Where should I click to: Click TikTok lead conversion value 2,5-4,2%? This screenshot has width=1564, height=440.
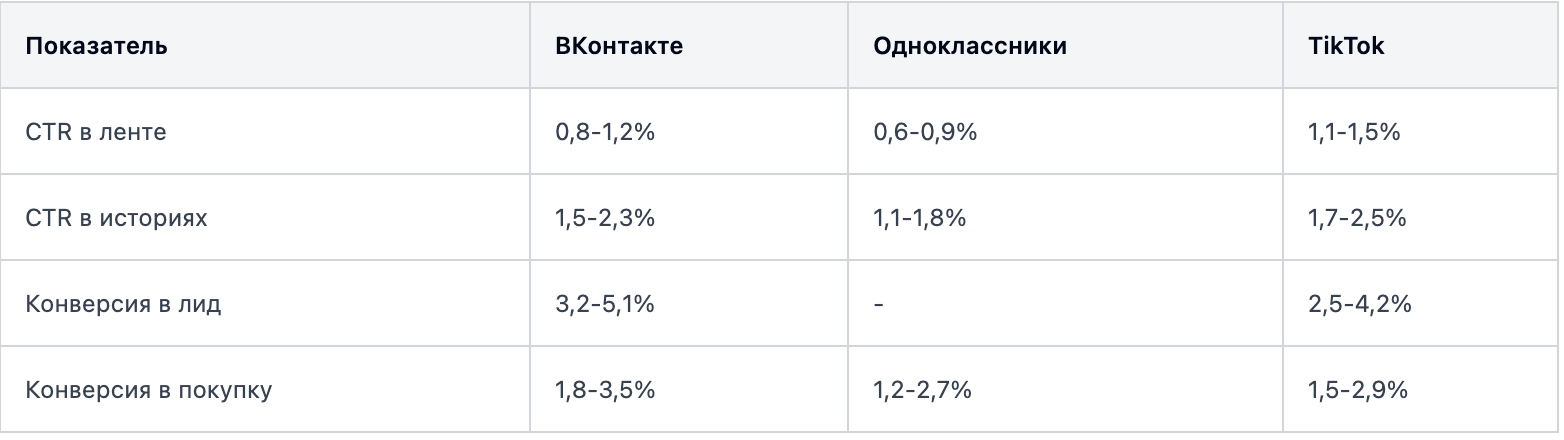(1359, 304)
